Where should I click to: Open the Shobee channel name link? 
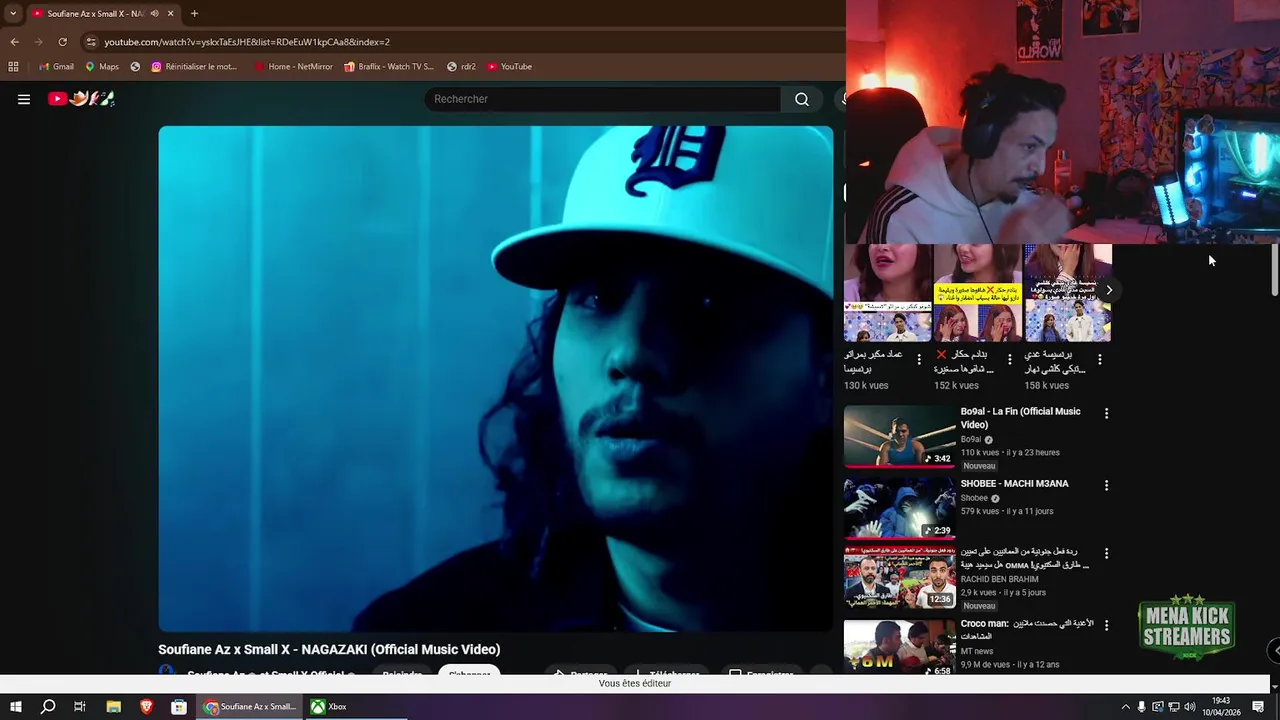click(x=974, y=498)
